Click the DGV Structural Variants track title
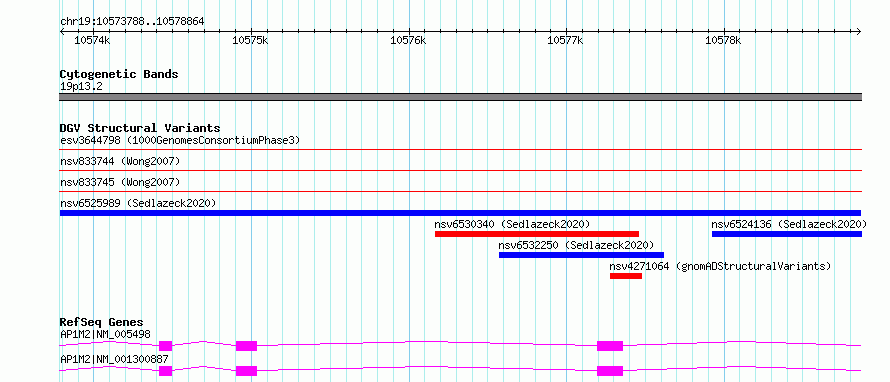890x382 pixels. click(140, 128)
